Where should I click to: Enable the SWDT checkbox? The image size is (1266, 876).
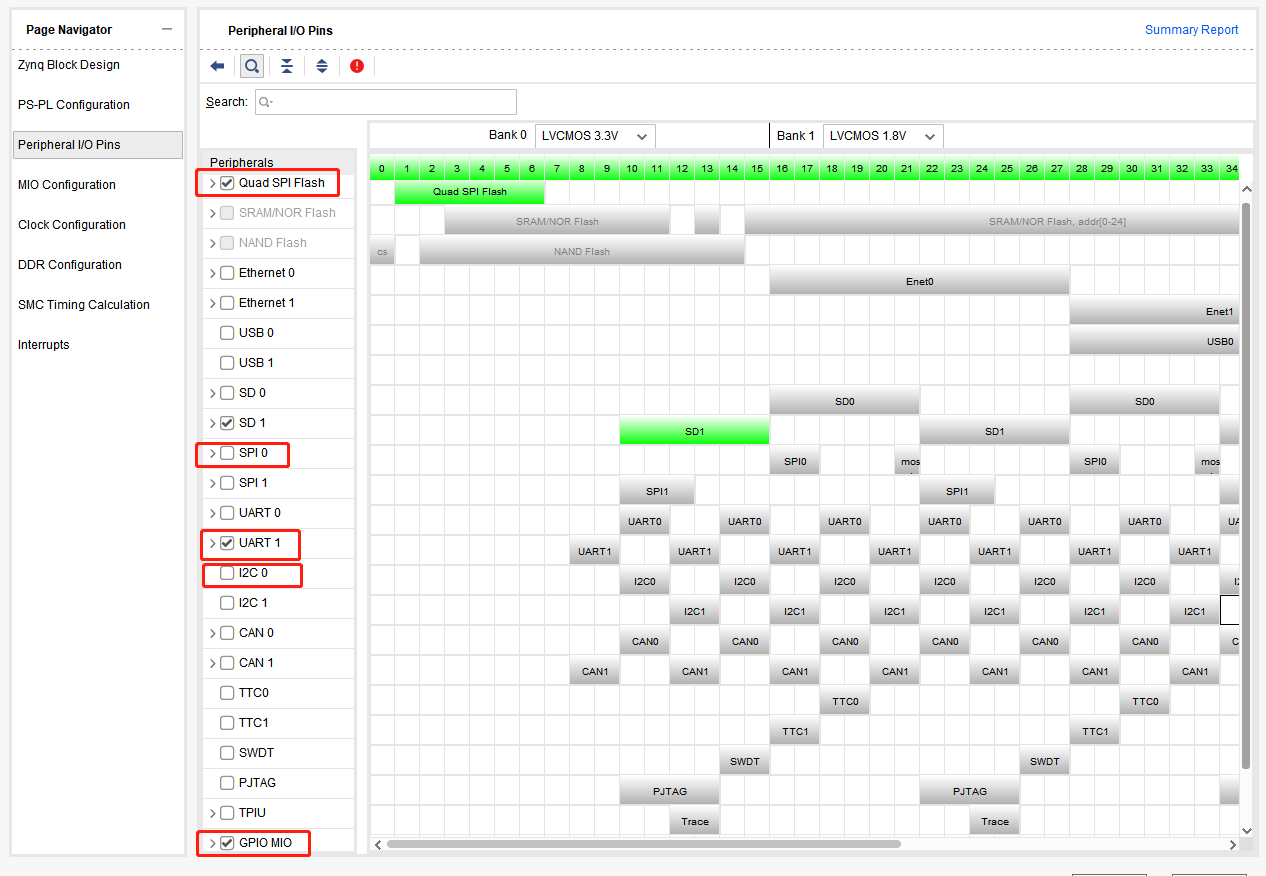coord(227,753)
